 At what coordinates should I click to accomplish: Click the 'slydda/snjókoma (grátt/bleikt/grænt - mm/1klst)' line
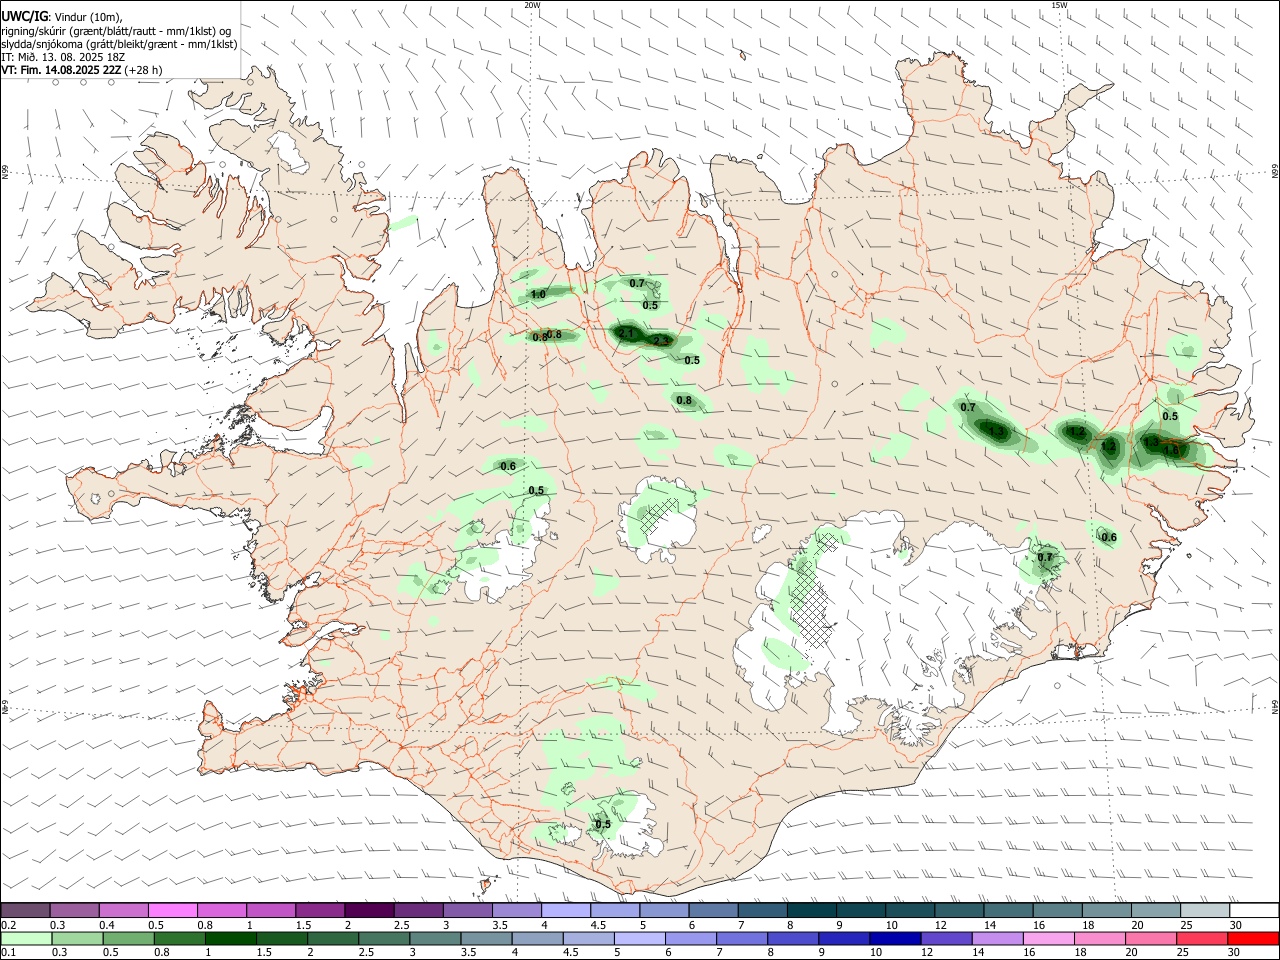(x=119, y=44)
